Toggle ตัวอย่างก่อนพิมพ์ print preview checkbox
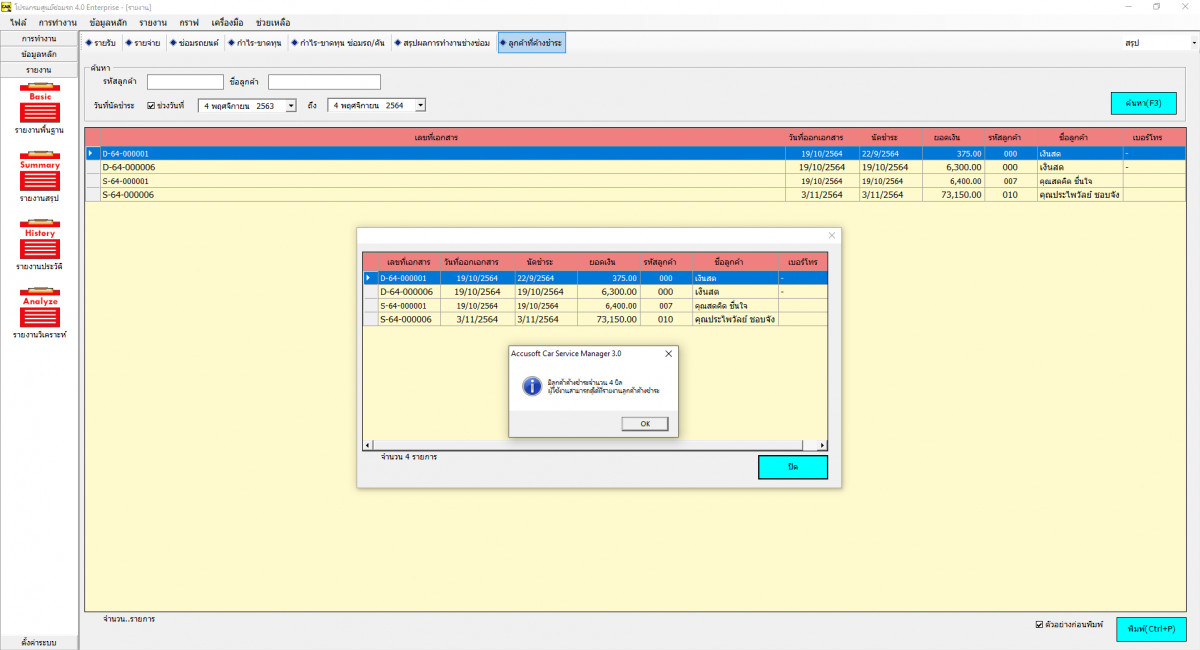Image resolution: width=1200 pixels, height=650 pixels. tap(1039, 625)
